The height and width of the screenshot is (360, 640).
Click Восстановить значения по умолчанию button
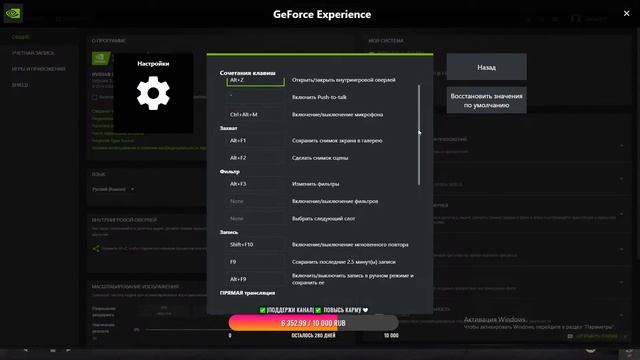(487, 100)
